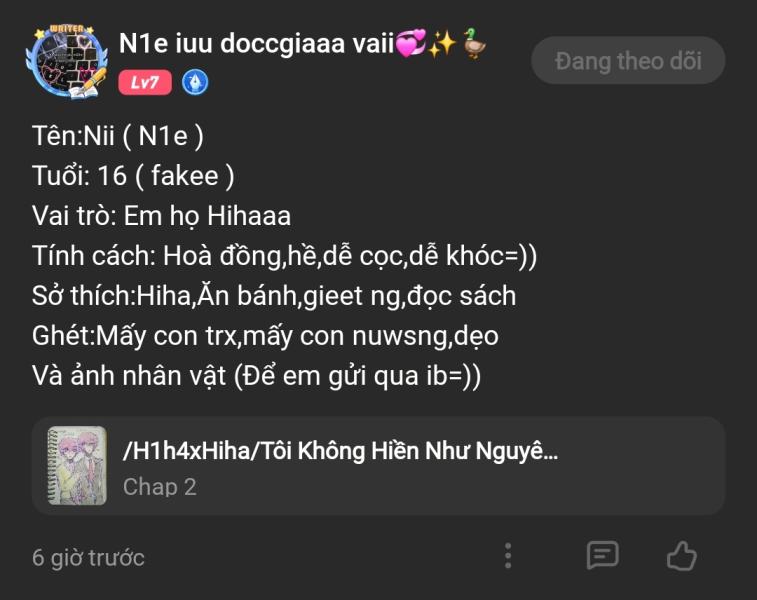
Task: Open the comments via speech bubble icon
Action: 602,556
